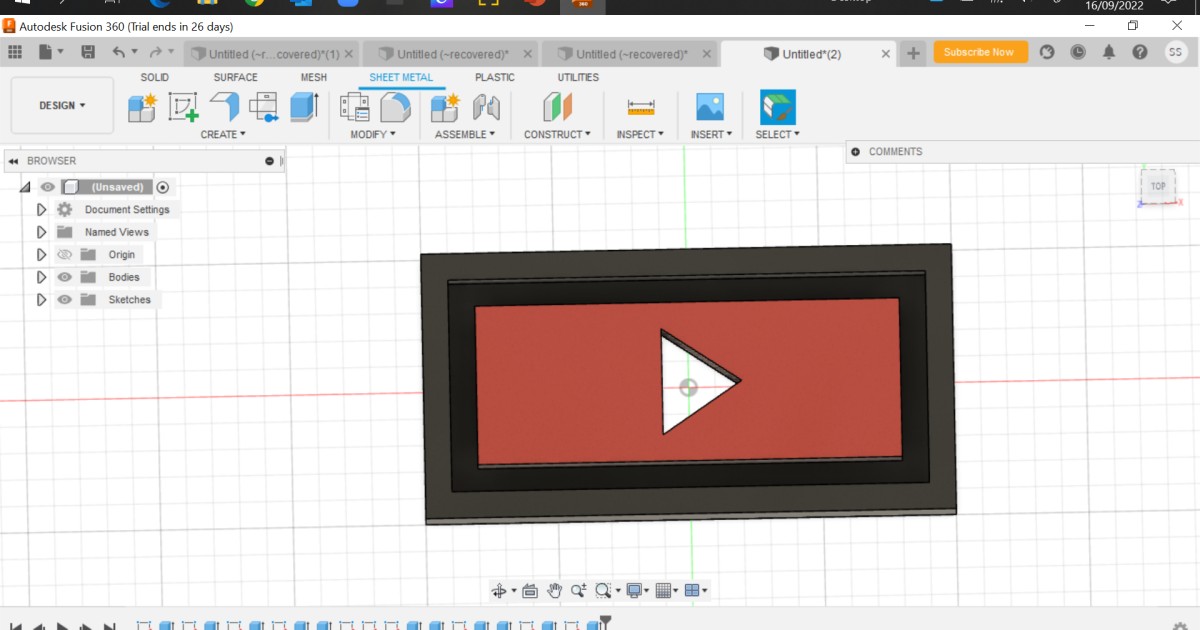
Task: Select the Orbit navigation tool
Action: click(499, 591)
